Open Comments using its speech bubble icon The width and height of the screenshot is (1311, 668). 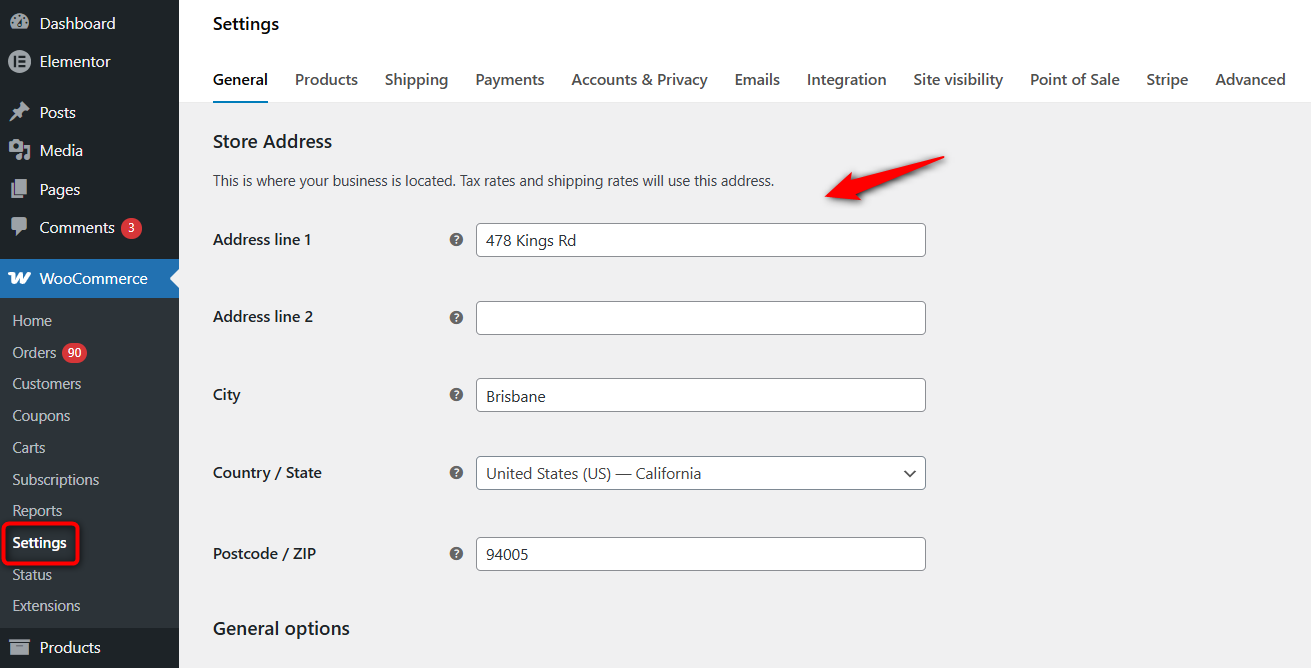19,227
